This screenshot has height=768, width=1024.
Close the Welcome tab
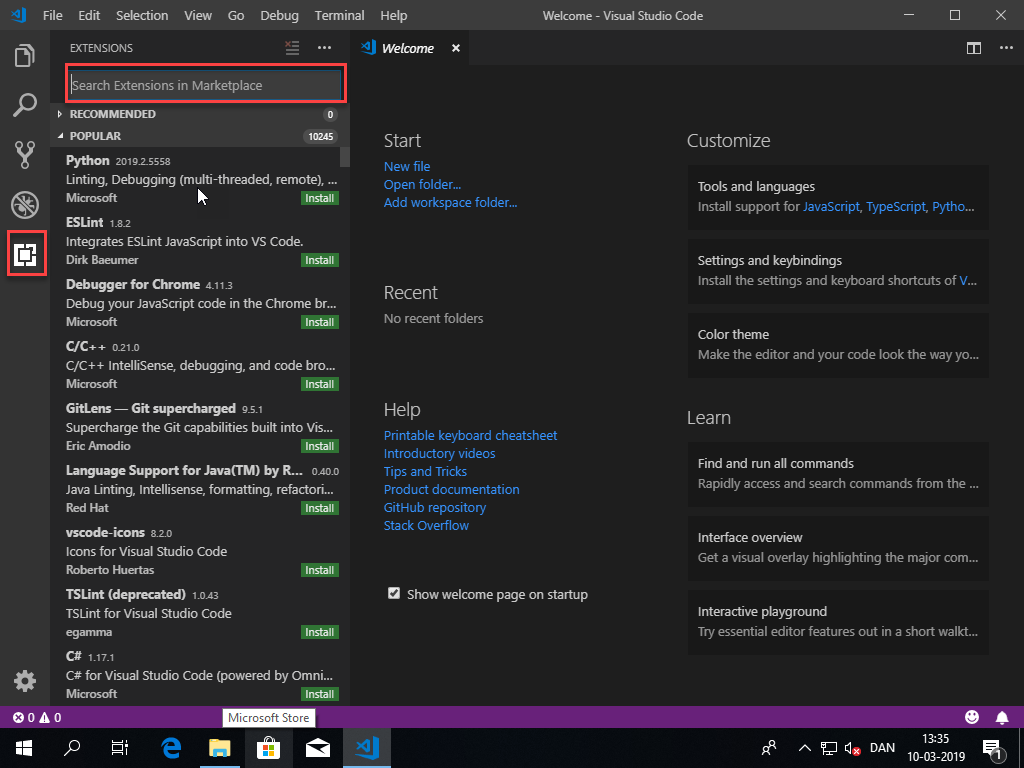[x=456, y=48]
